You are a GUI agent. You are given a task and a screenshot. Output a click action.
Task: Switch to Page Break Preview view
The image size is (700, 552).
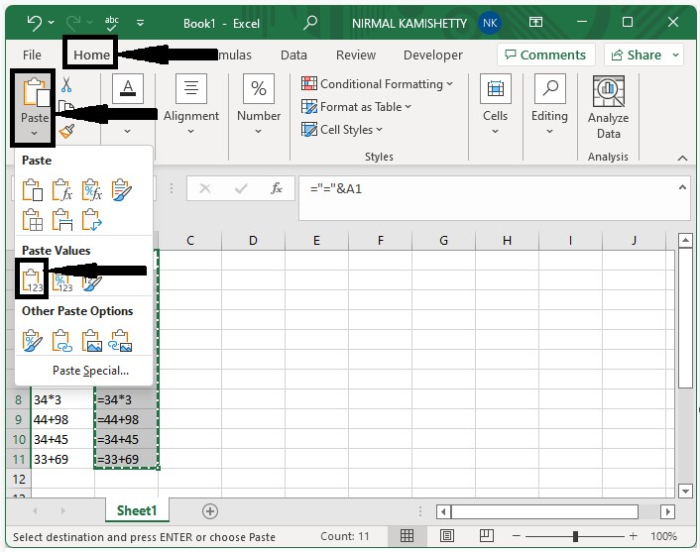487,535
